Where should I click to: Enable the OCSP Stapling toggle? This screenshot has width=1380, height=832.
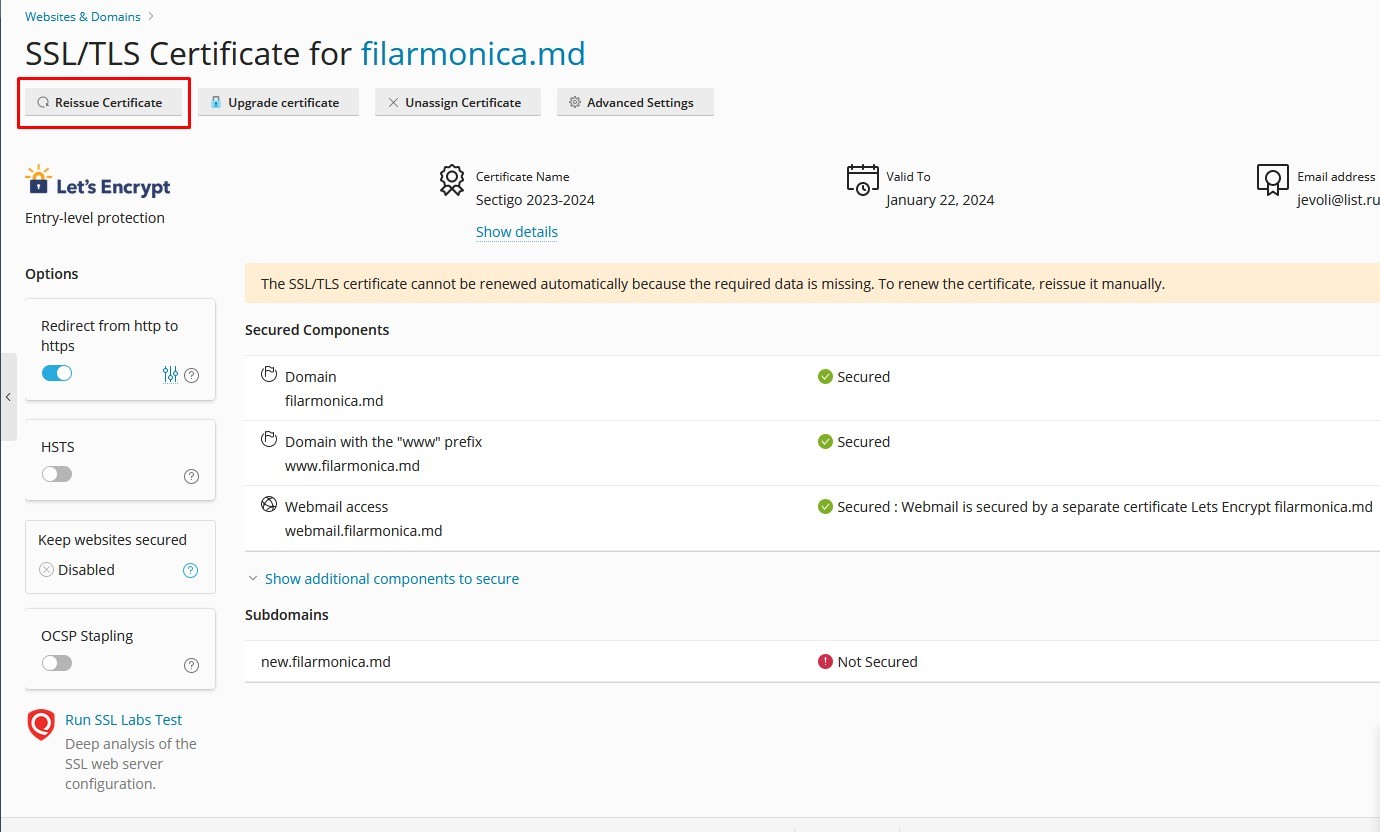[57, 662]
